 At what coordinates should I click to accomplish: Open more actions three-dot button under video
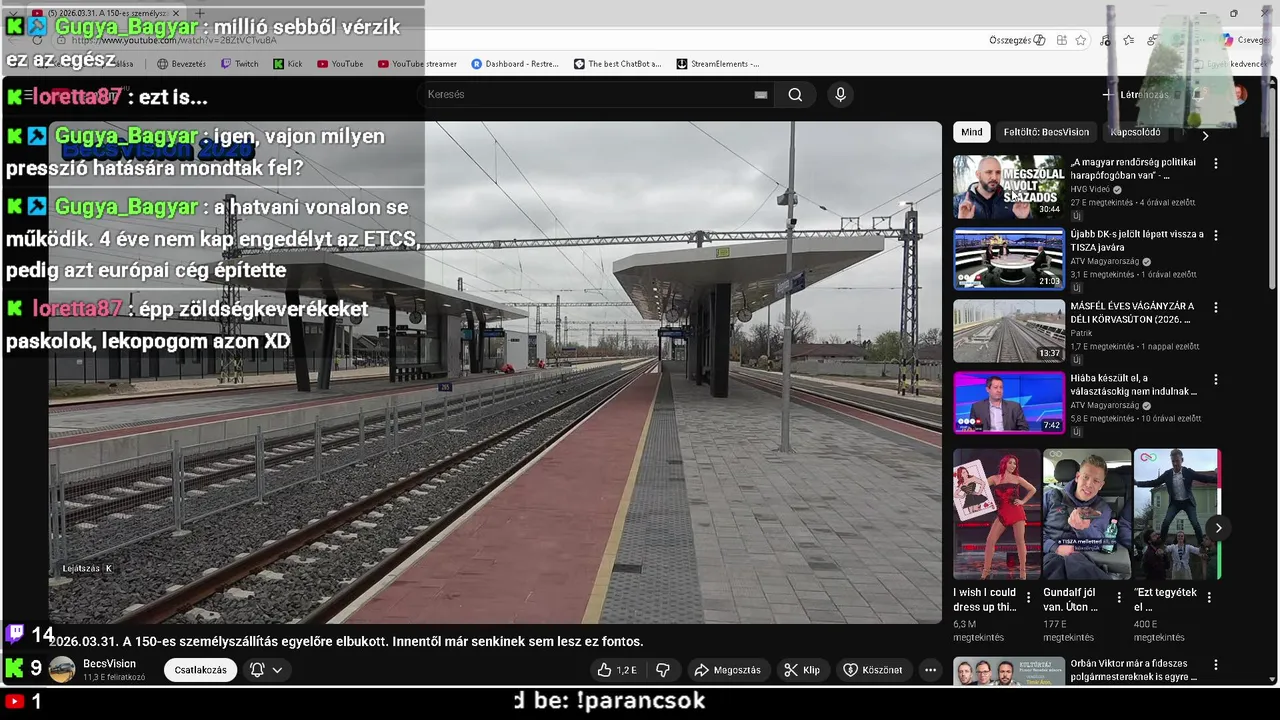click(x=930, y=670)
